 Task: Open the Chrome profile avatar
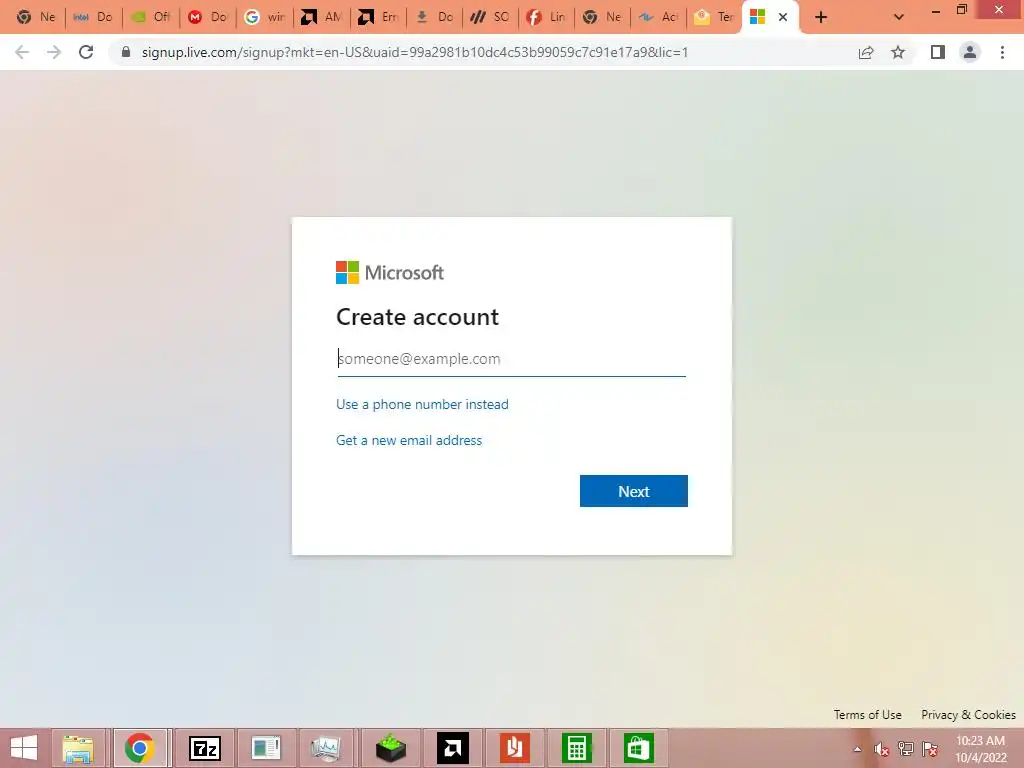[970, 52]
